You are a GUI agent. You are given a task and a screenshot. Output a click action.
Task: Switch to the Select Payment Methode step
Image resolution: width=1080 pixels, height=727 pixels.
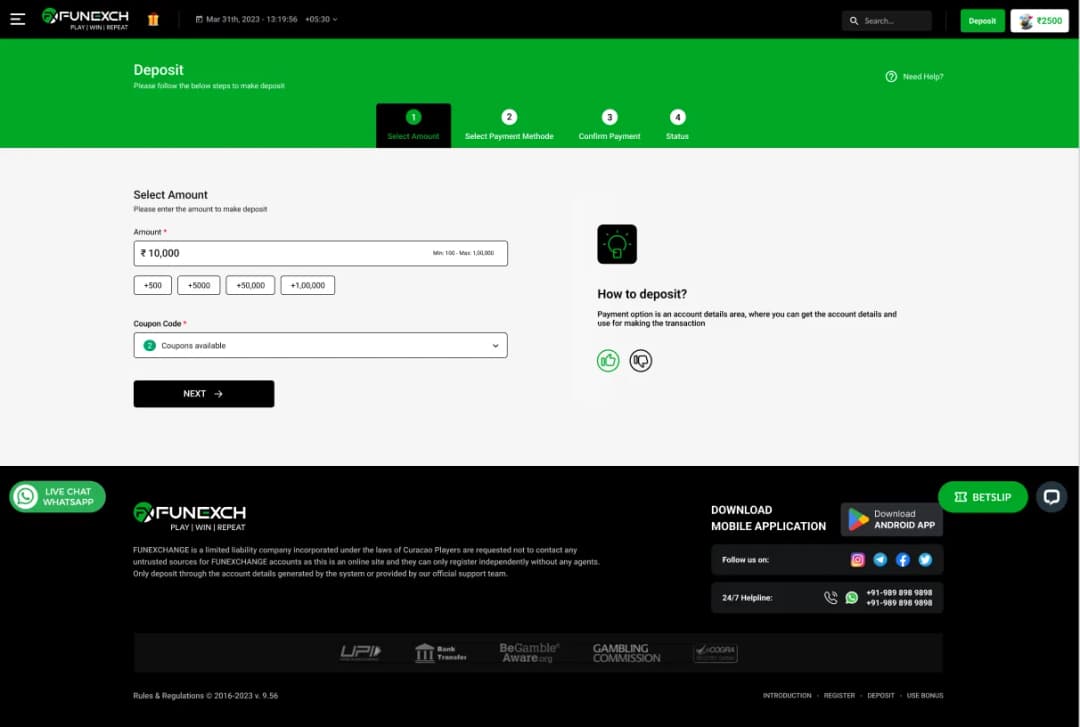click(x=509, y=124)
